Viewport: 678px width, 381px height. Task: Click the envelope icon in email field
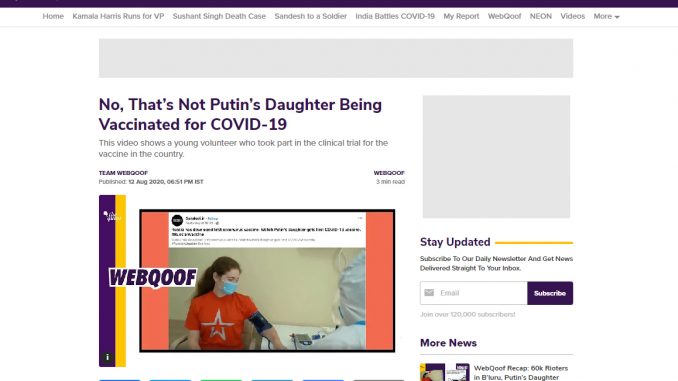pos(429,293)
